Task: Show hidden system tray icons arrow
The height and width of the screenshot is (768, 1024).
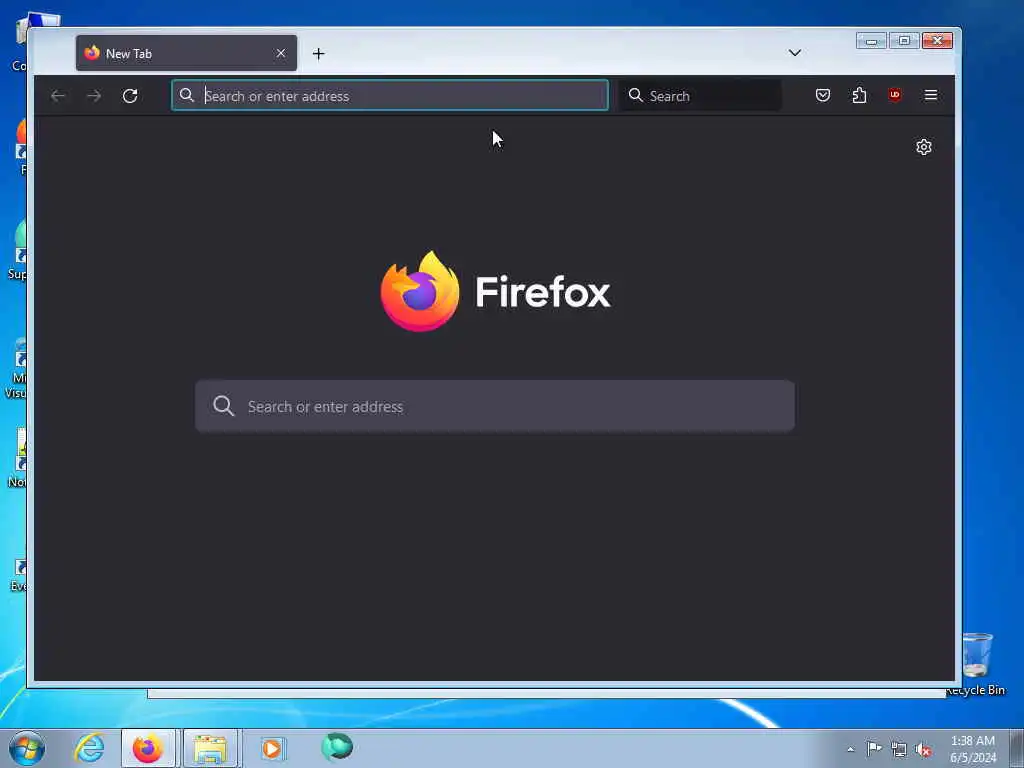Action: 850,749
